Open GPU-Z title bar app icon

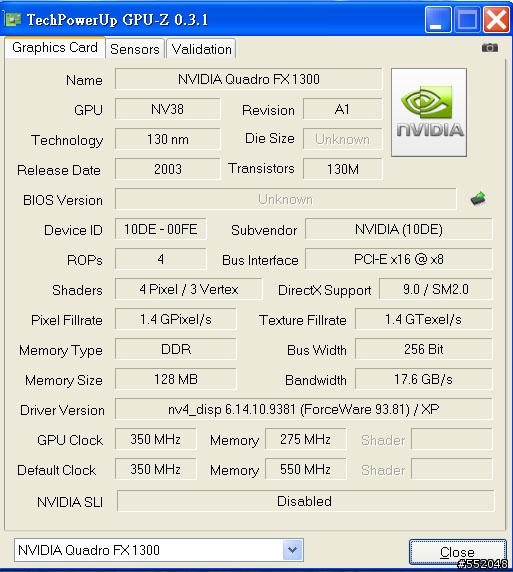pyautogui.click(x=13, y=19)
